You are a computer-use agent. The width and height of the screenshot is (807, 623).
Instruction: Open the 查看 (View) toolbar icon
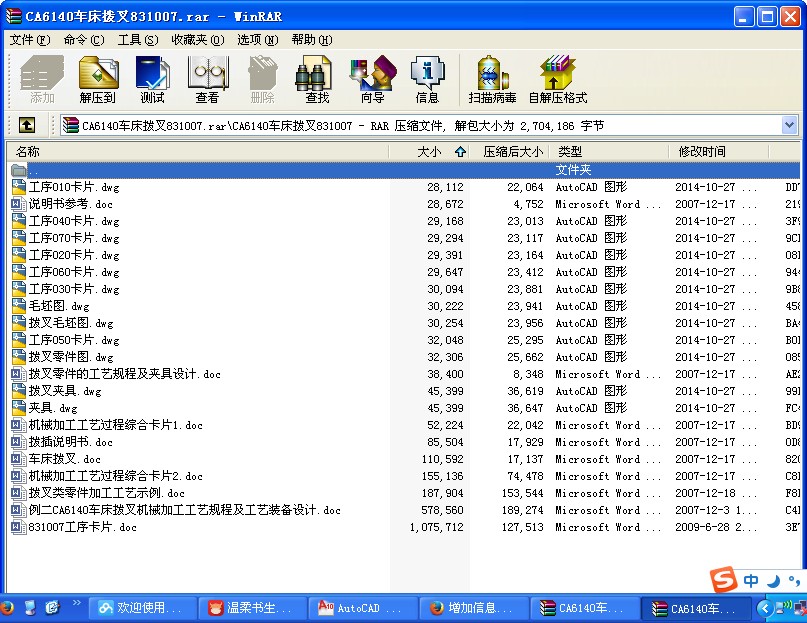[207, 79]
